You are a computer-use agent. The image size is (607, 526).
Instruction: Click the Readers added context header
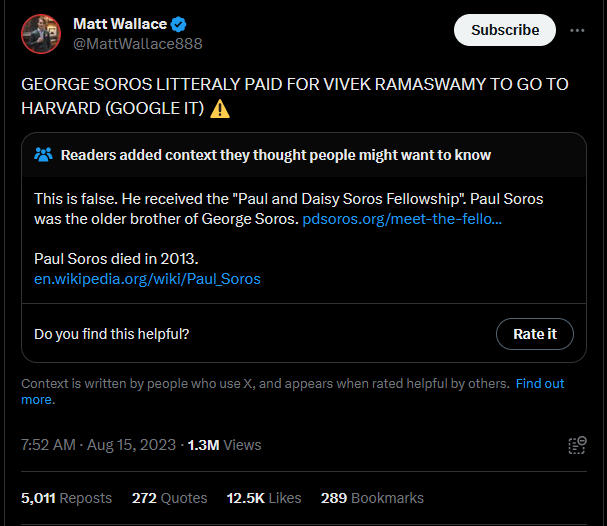coord(276,155)
